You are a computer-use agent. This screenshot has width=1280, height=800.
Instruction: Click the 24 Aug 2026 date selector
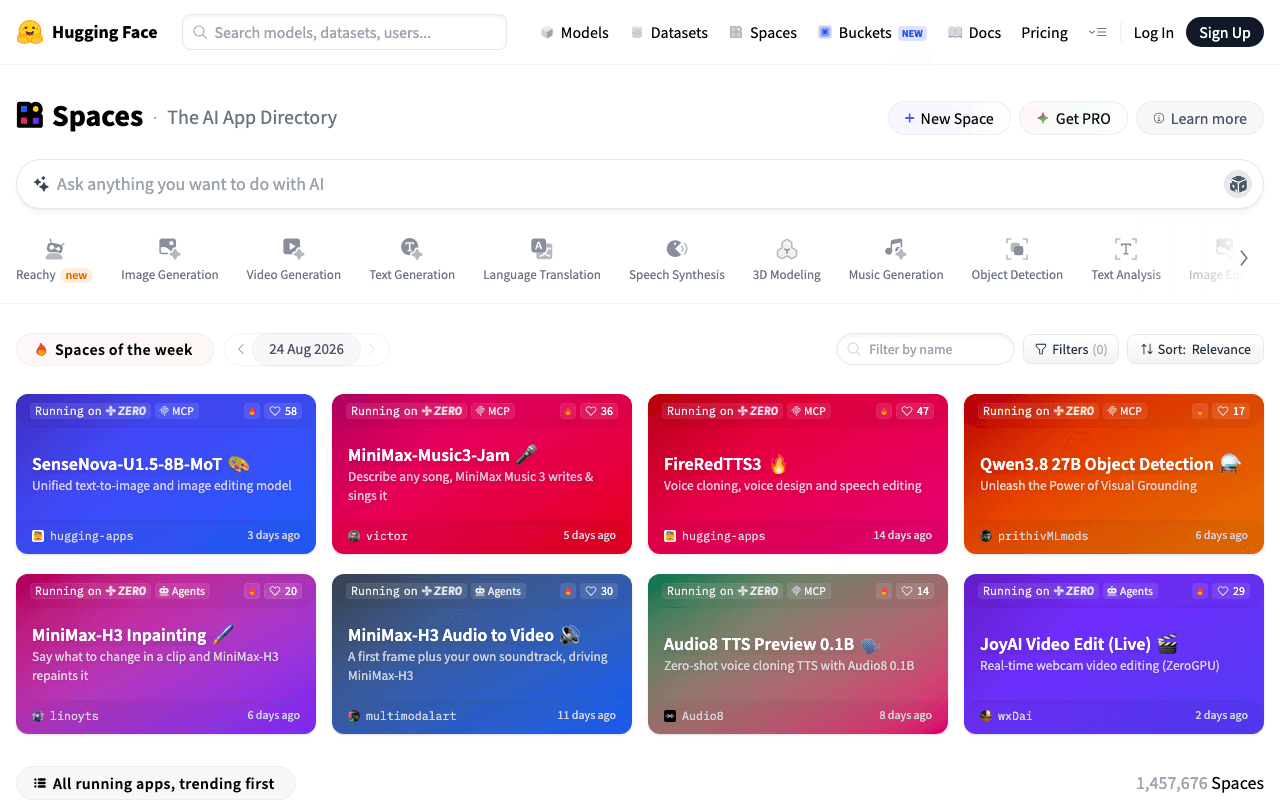pyautogui.click(x=306, y=349)
